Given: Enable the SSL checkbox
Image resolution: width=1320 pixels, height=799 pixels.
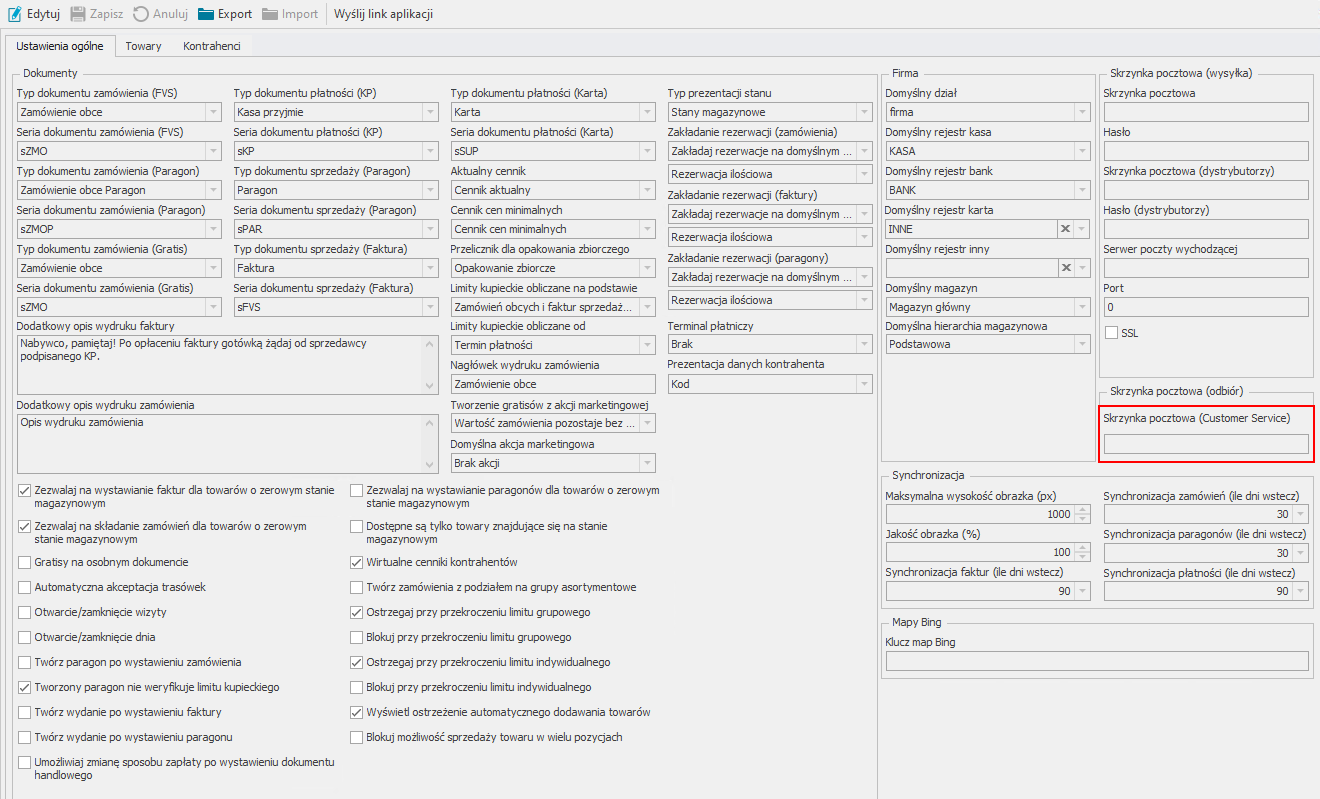Looking at the screenshot, I should 1111,332.
